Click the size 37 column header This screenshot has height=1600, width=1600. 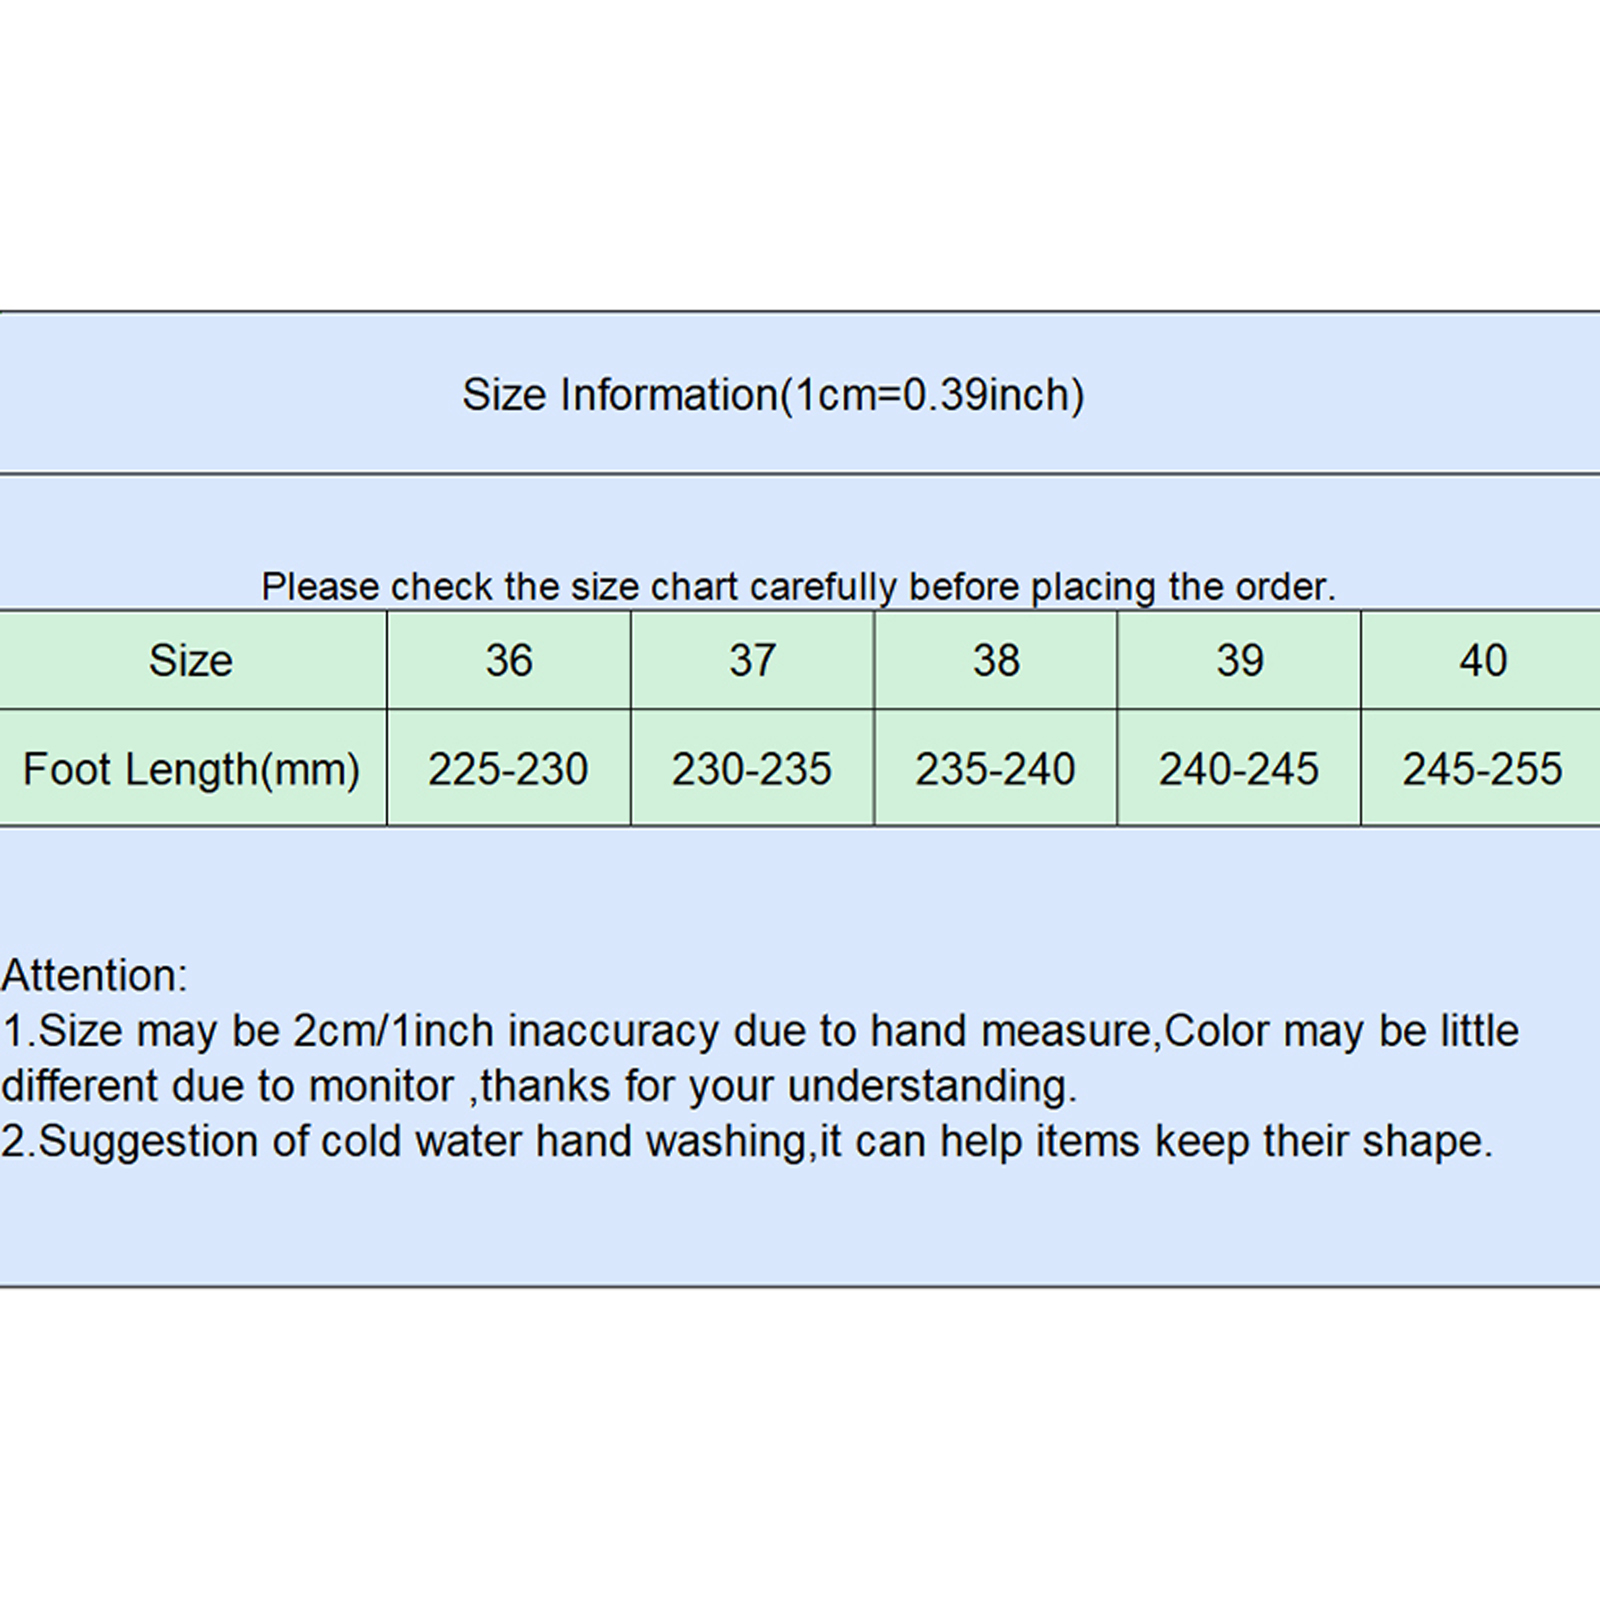[752, 661]
